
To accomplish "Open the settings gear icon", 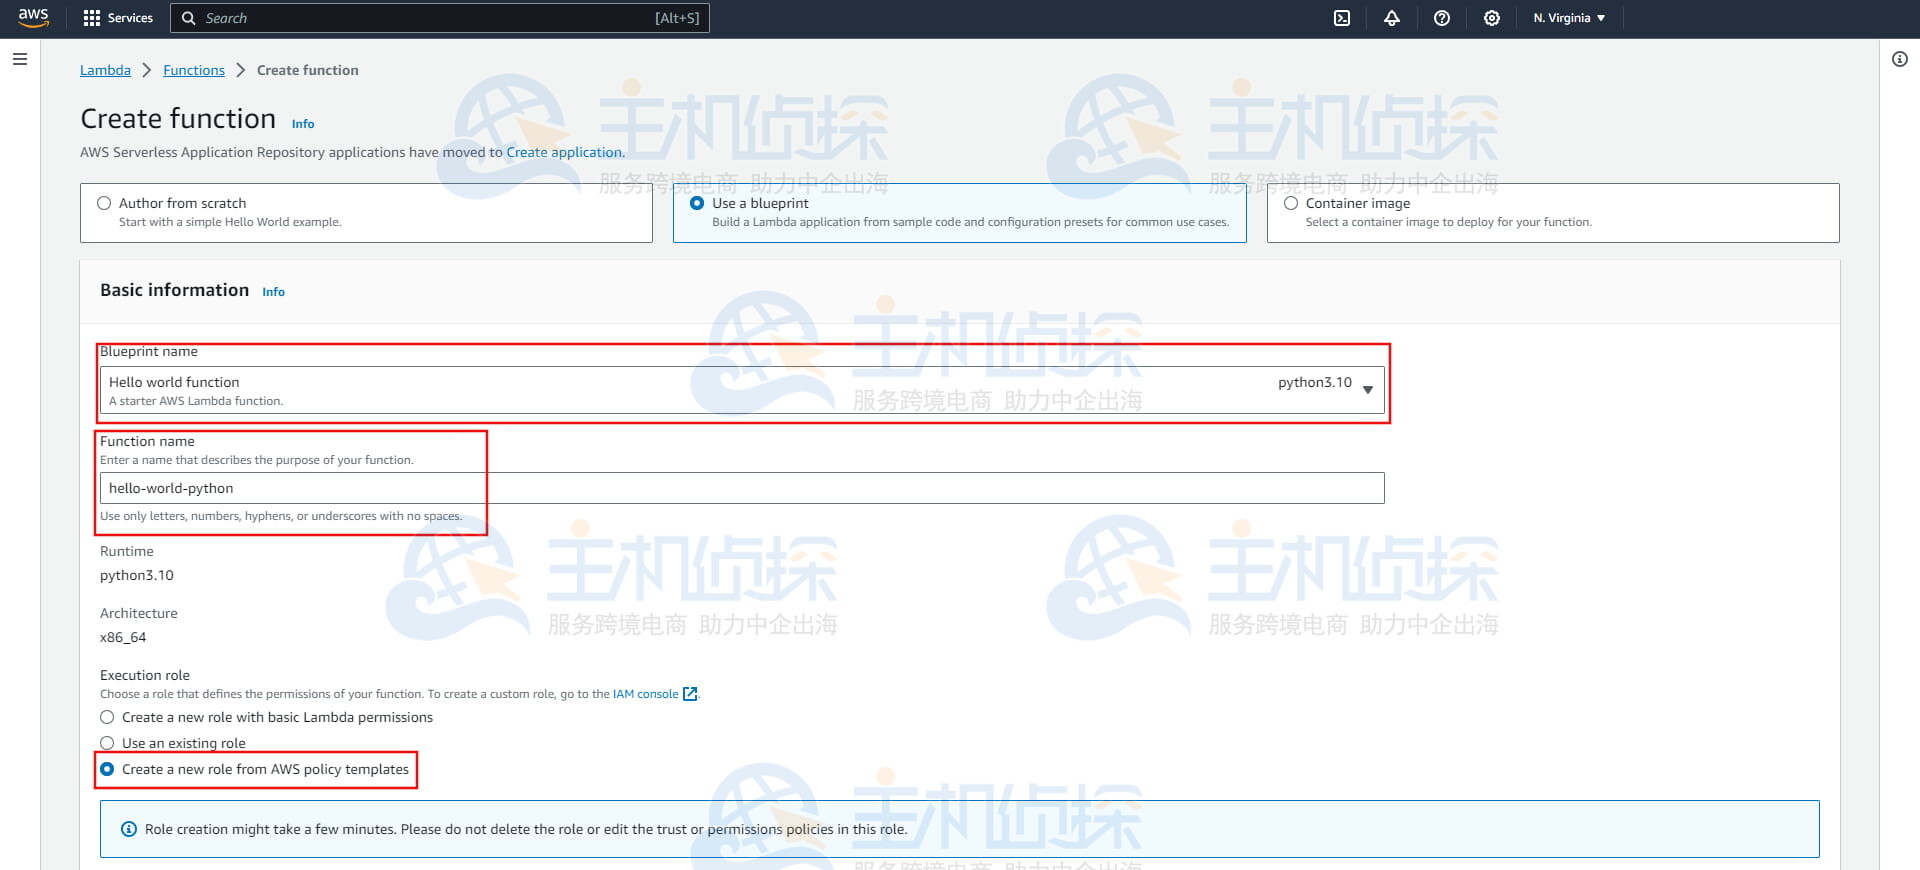I will click(1492, 18).
